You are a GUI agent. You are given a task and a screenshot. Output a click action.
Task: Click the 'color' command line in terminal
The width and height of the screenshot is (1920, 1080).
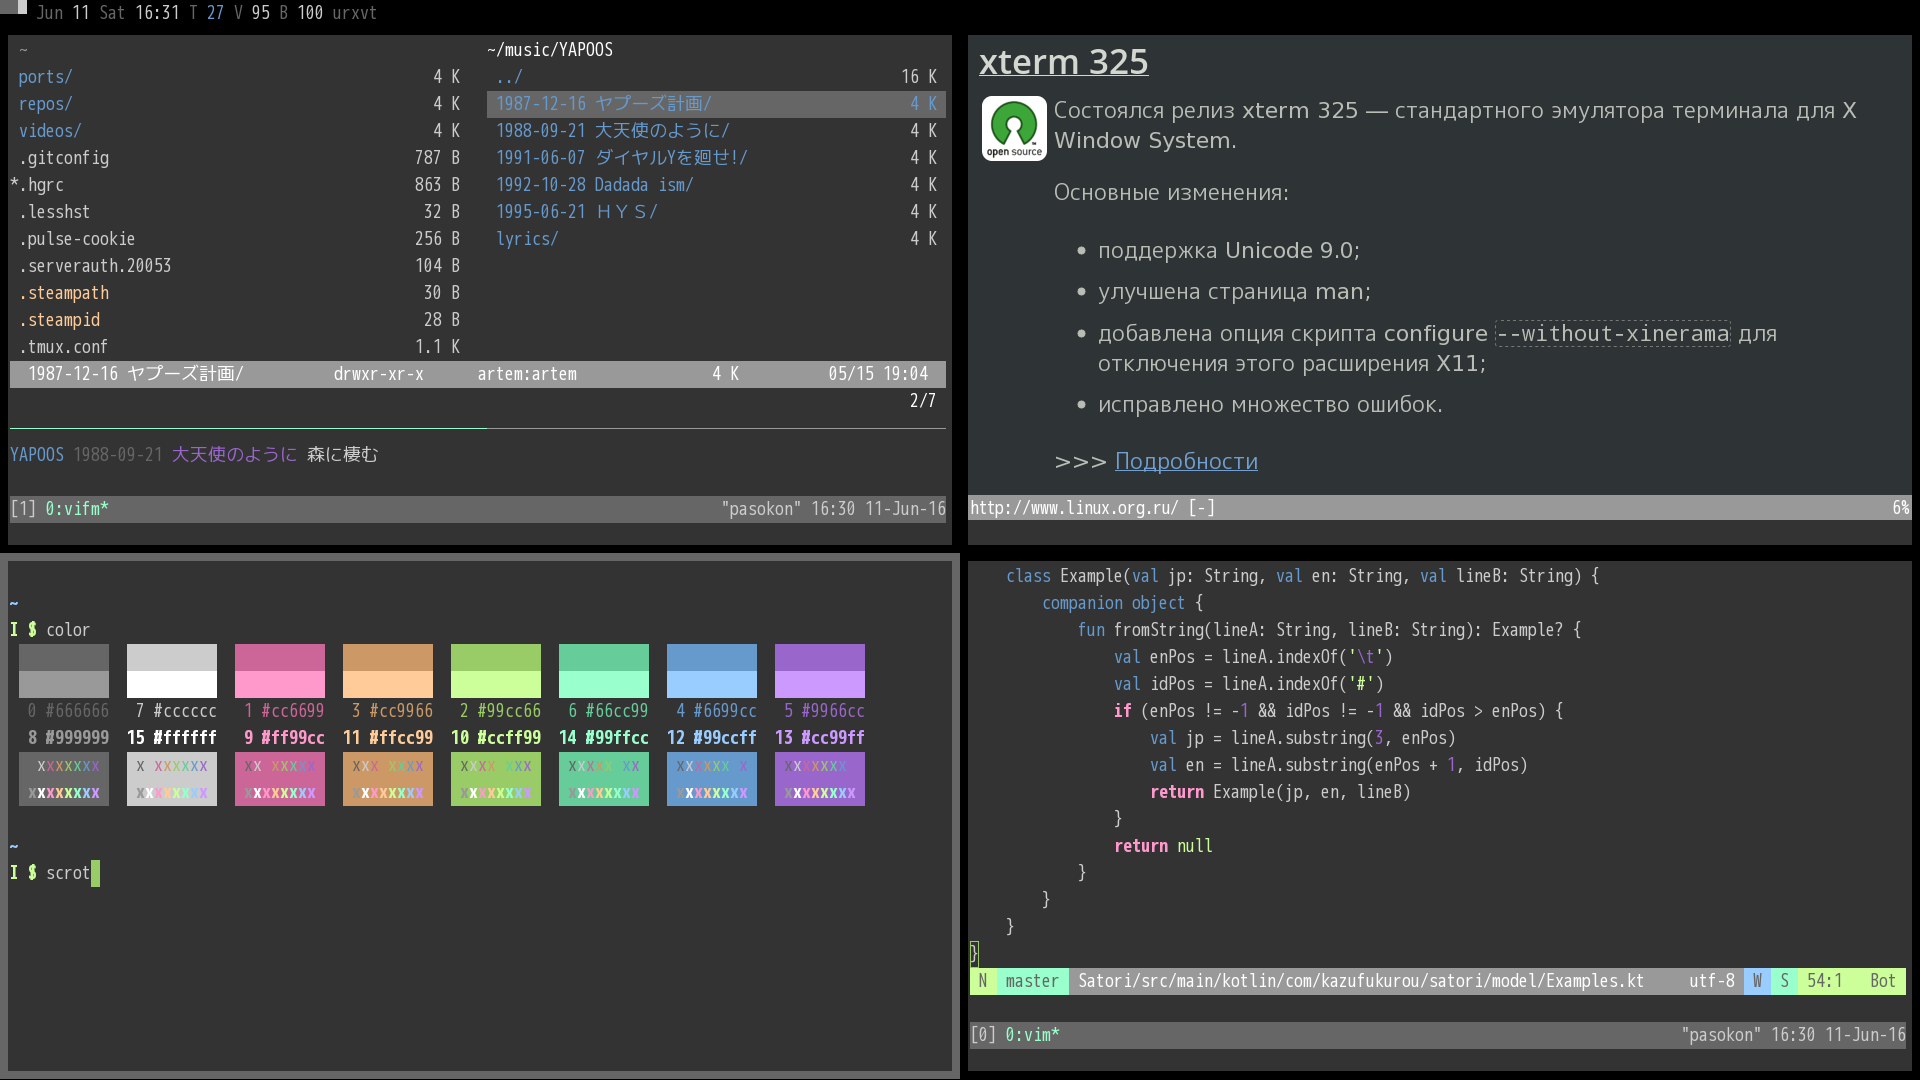click(x=50, y=630)
